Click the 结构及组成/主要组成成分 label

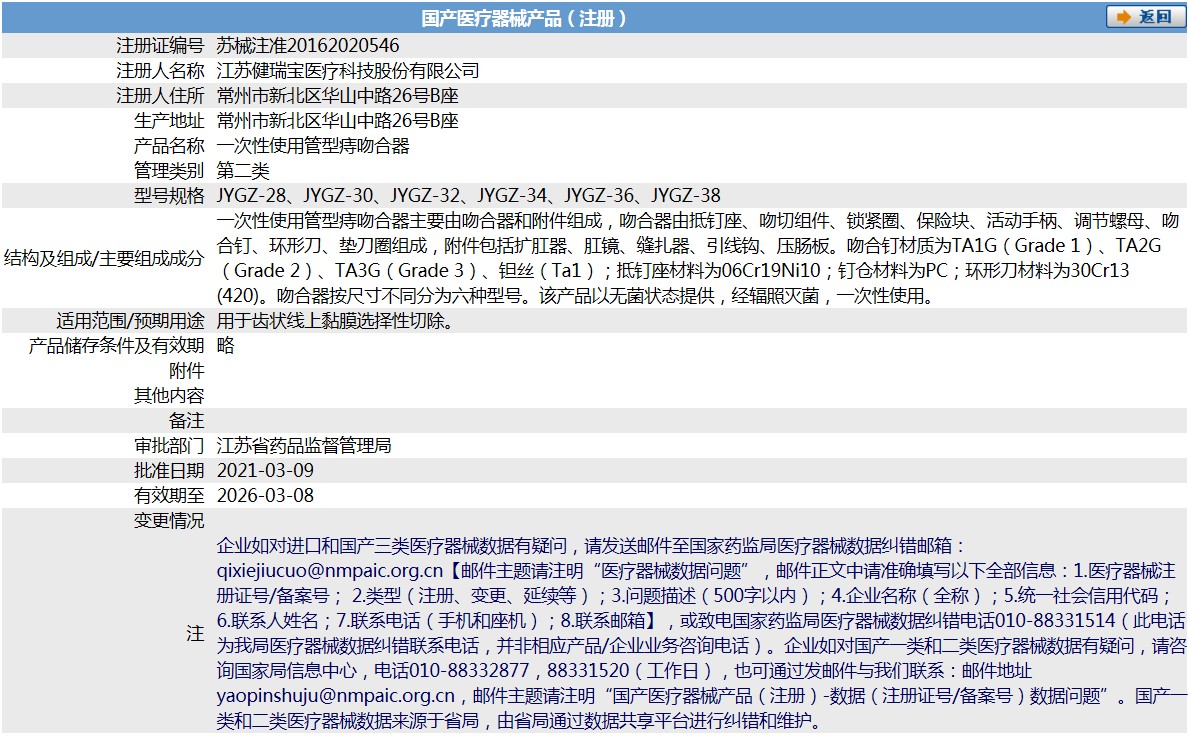tap(104, 258)
